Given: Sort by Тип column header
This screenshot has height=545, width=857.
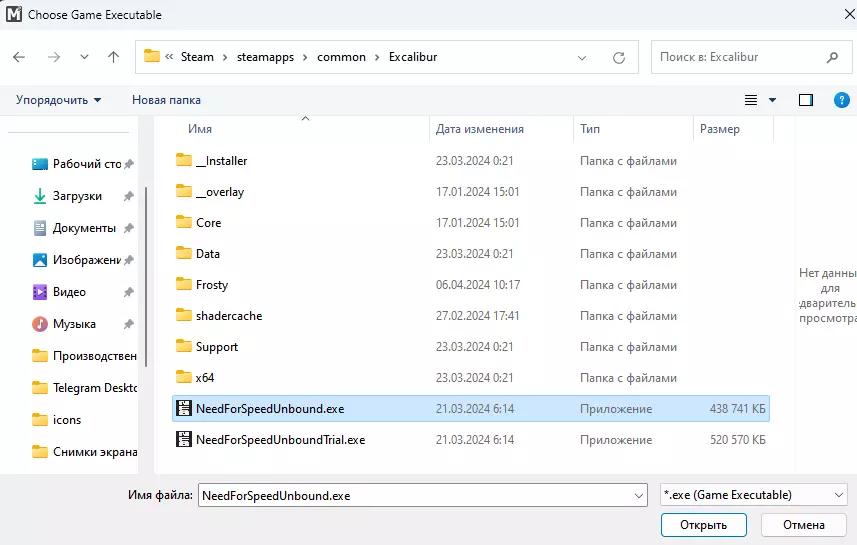Looking at the screenshot, I should pos(590,129).
